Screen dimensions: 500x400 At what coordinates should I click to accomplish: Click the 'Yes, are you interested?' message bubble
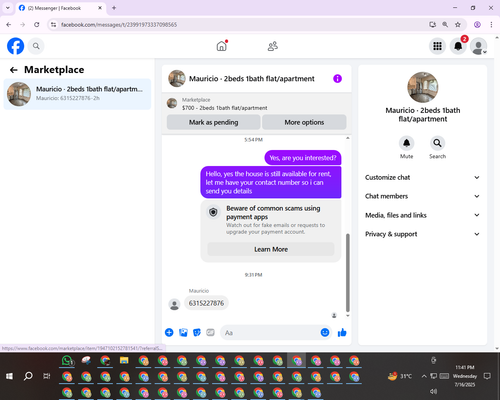coord(303,158)
